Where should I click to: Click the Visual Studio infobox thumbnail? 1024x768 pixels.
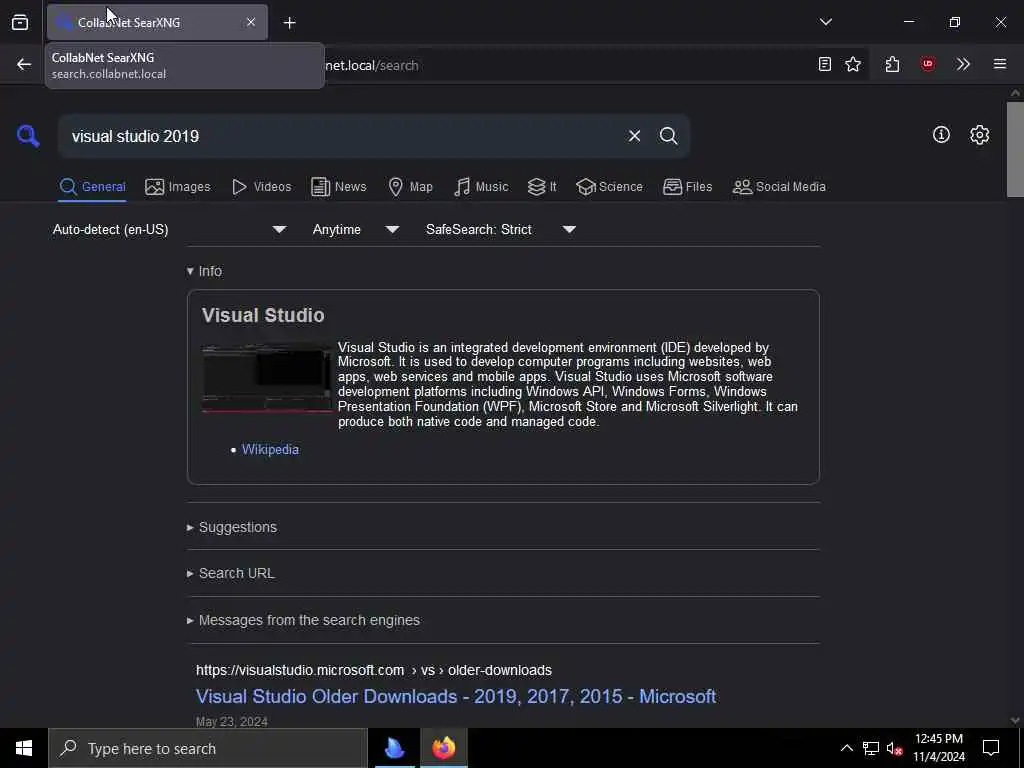pos(267,378)
